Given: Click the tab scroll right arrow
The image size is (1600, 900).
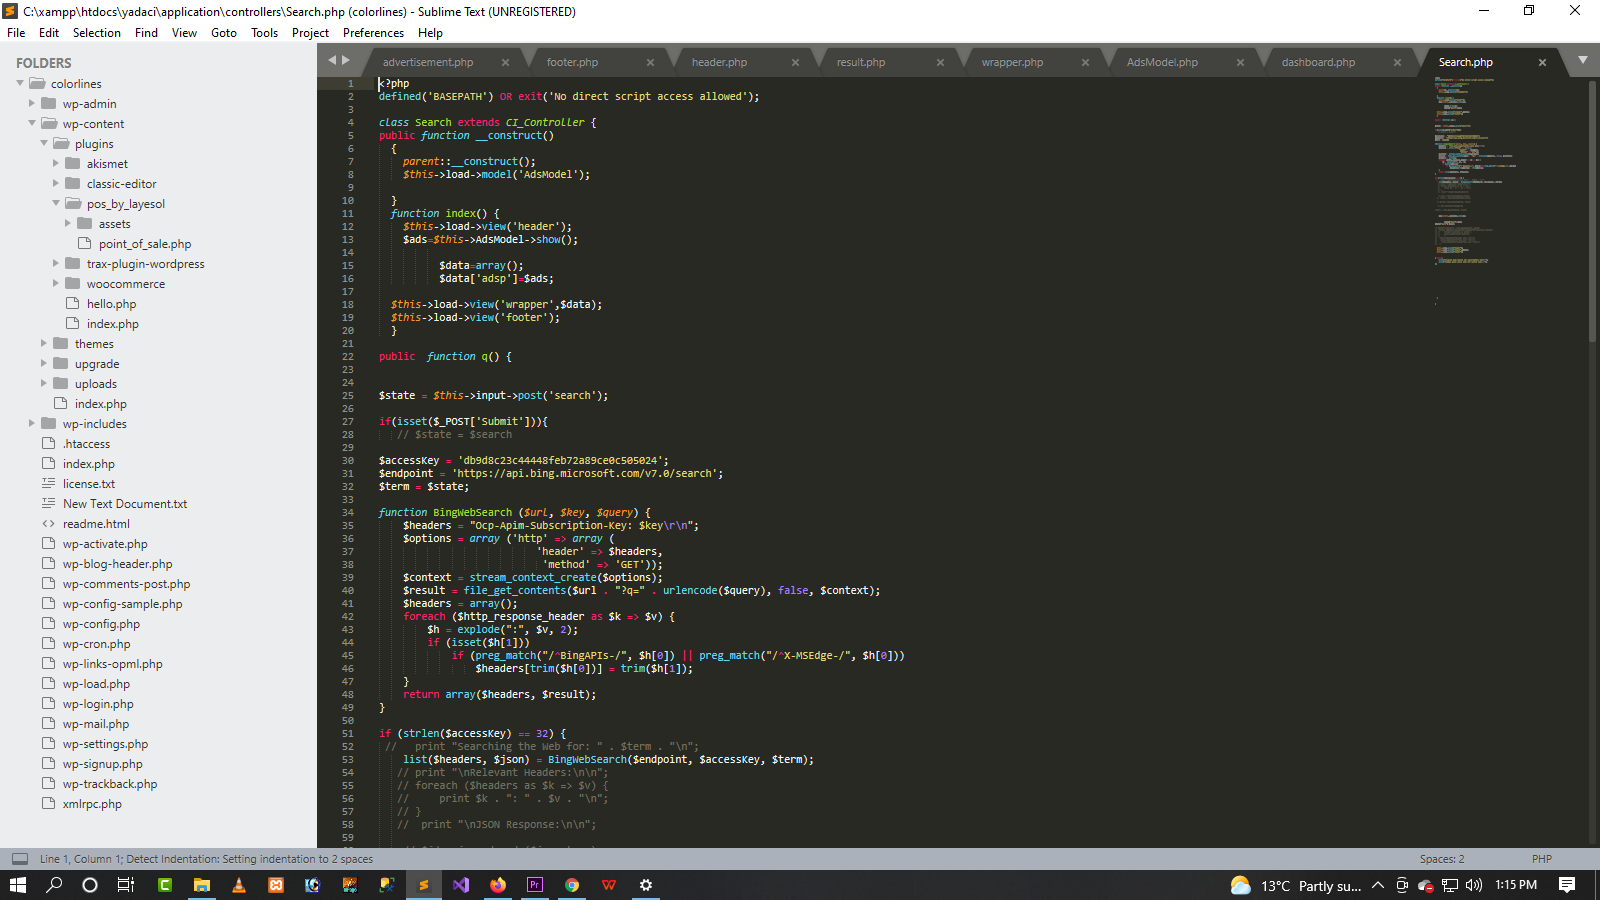Looking at the screenshot, I should (346, 61).
